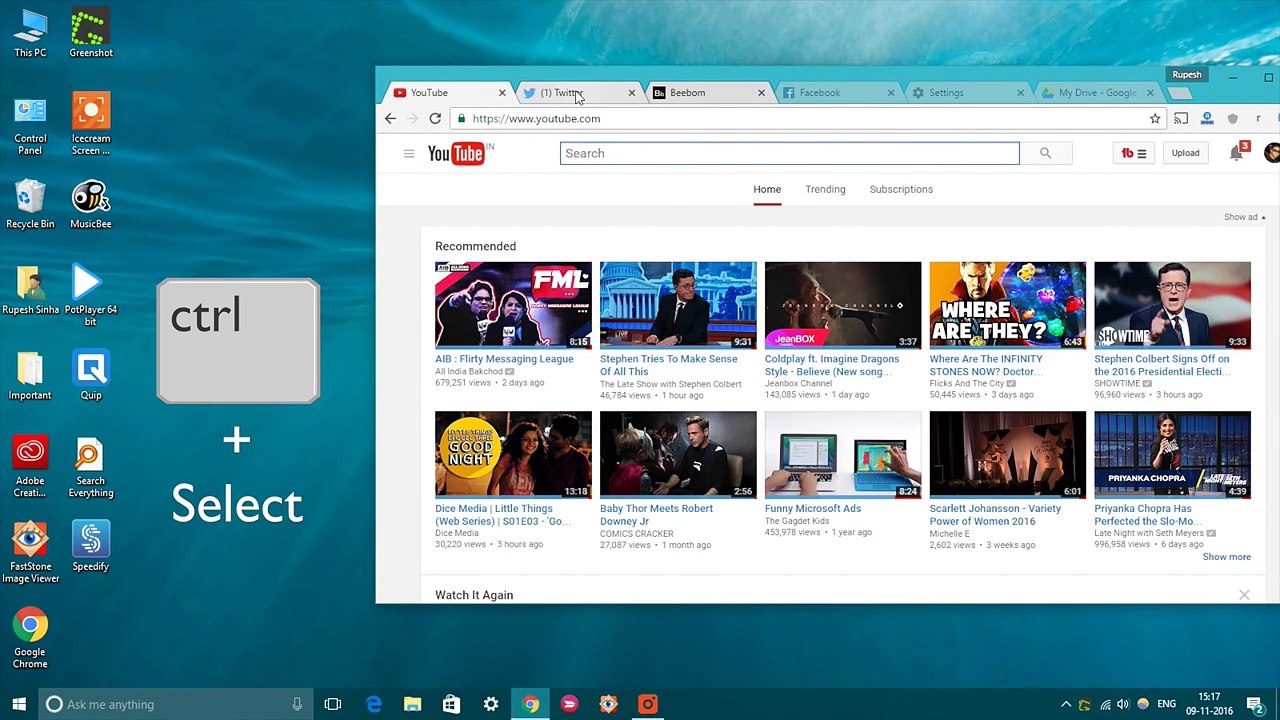The image size is (1280, 720).
Task: Open AIB Flirty Messaging League thumbnail
Action: [x=513, y=305]
